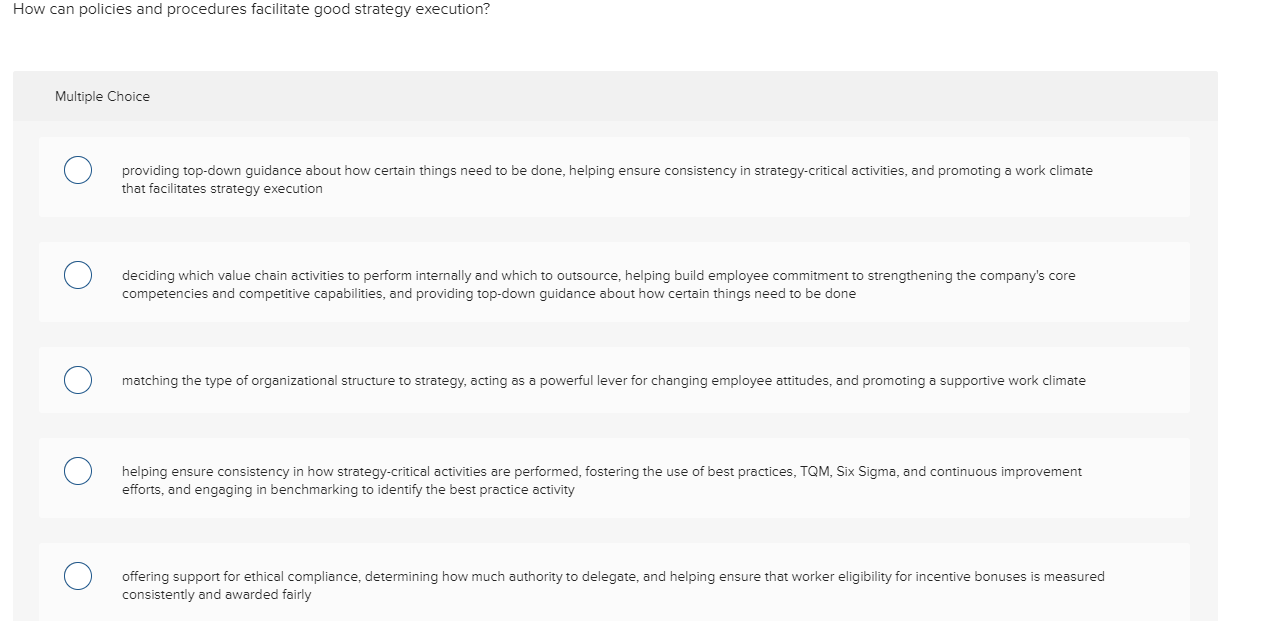
Task: Click the phrase continuous improvement efforts
Action: pos(1022,471)
